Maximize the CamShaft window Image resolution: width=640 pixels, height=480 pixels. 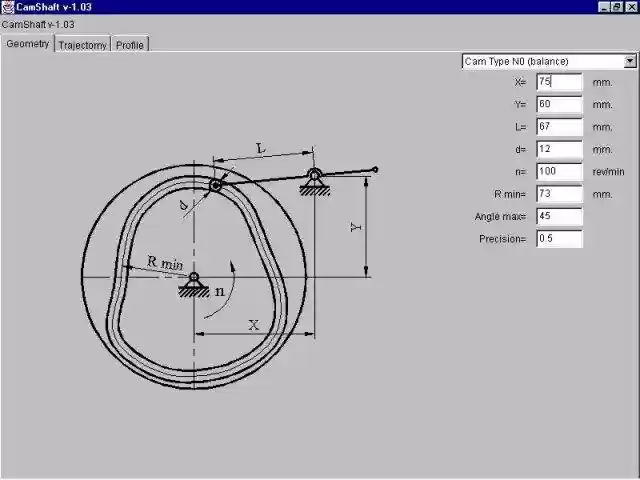(618, 7)
